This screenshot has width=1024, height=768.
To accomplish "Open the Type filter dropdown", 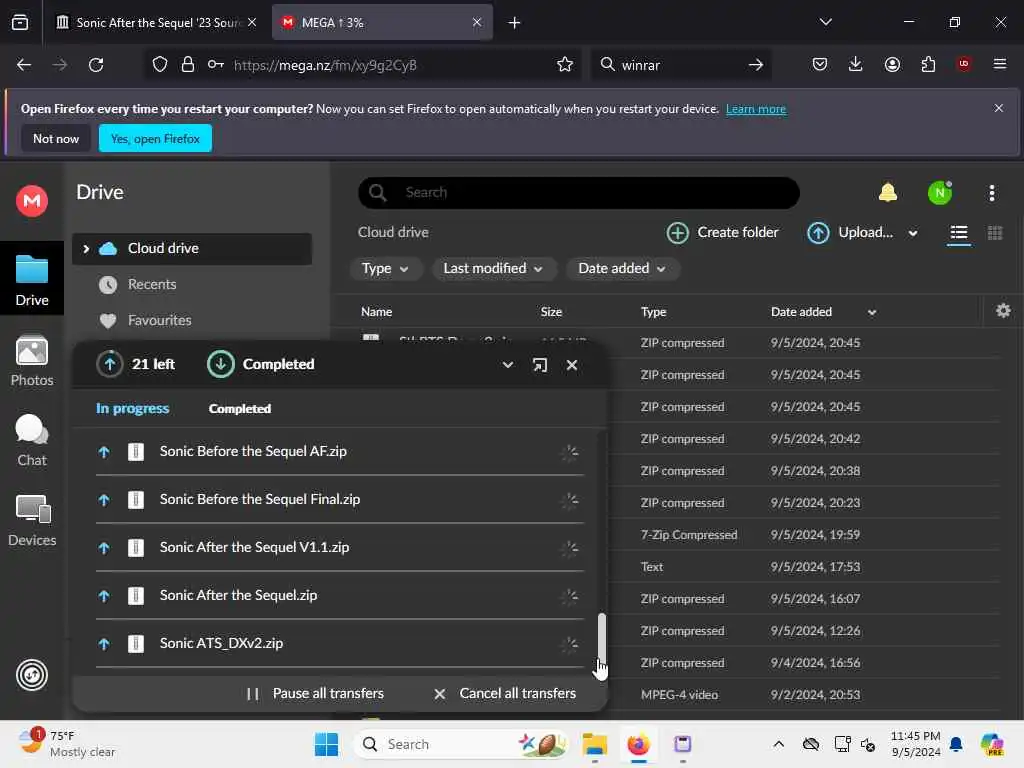I will tap(385, 268).
